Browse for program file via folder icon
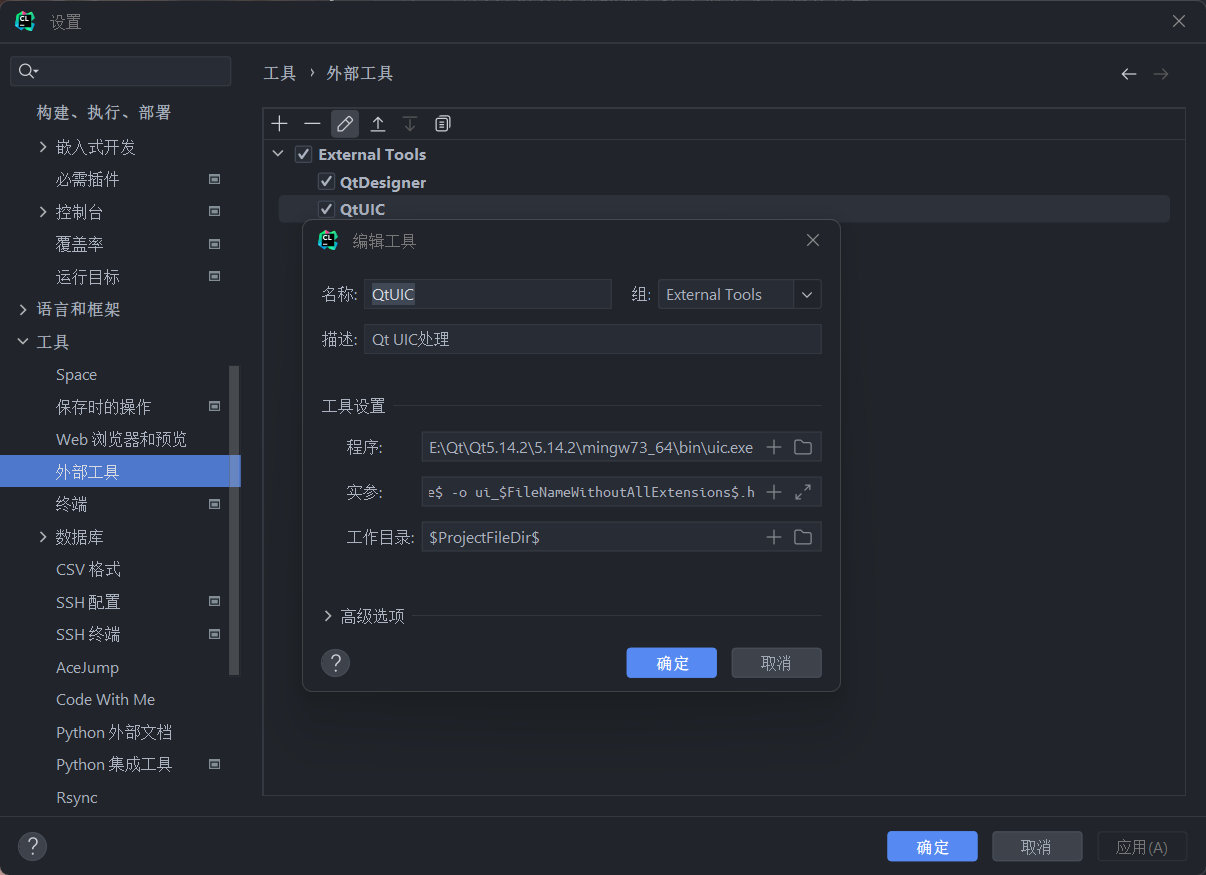The image size is (1206, 875). [802, 447]
